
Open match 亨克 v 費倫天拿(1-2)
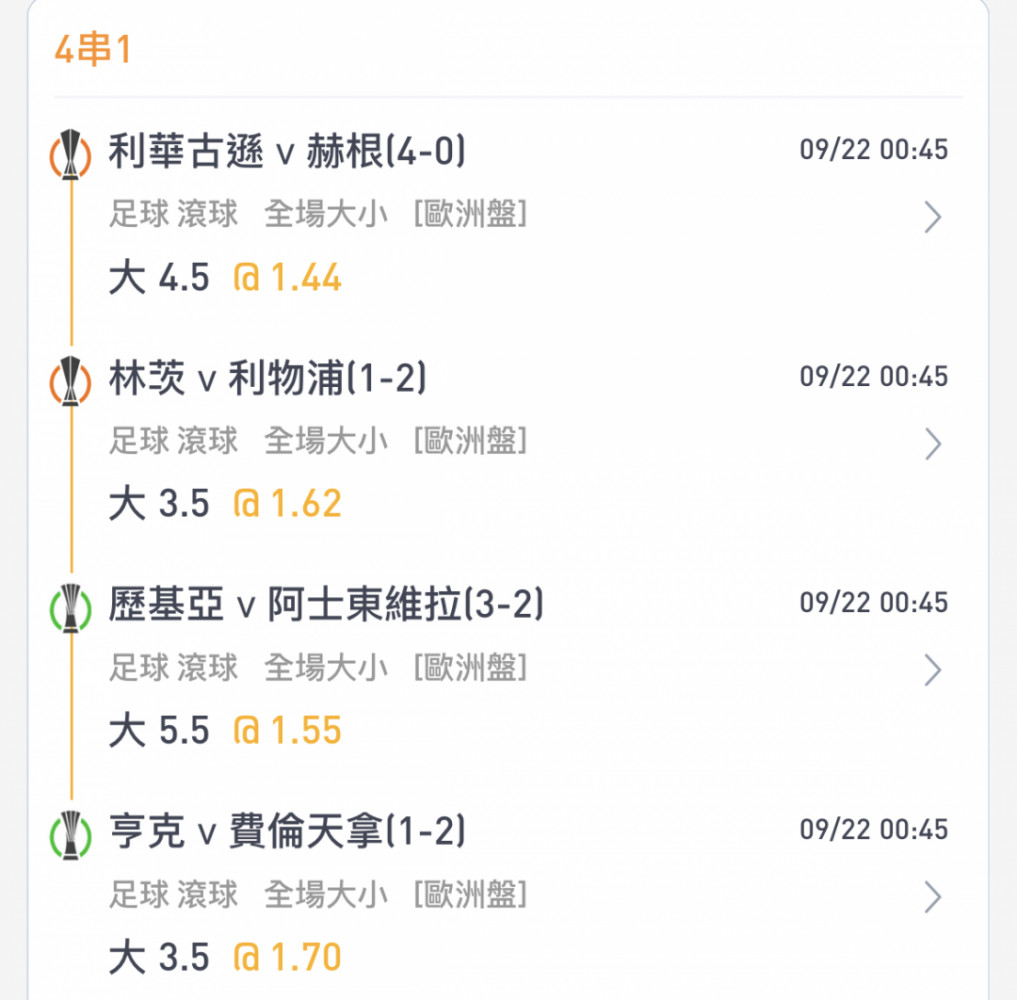coord(287,831)
